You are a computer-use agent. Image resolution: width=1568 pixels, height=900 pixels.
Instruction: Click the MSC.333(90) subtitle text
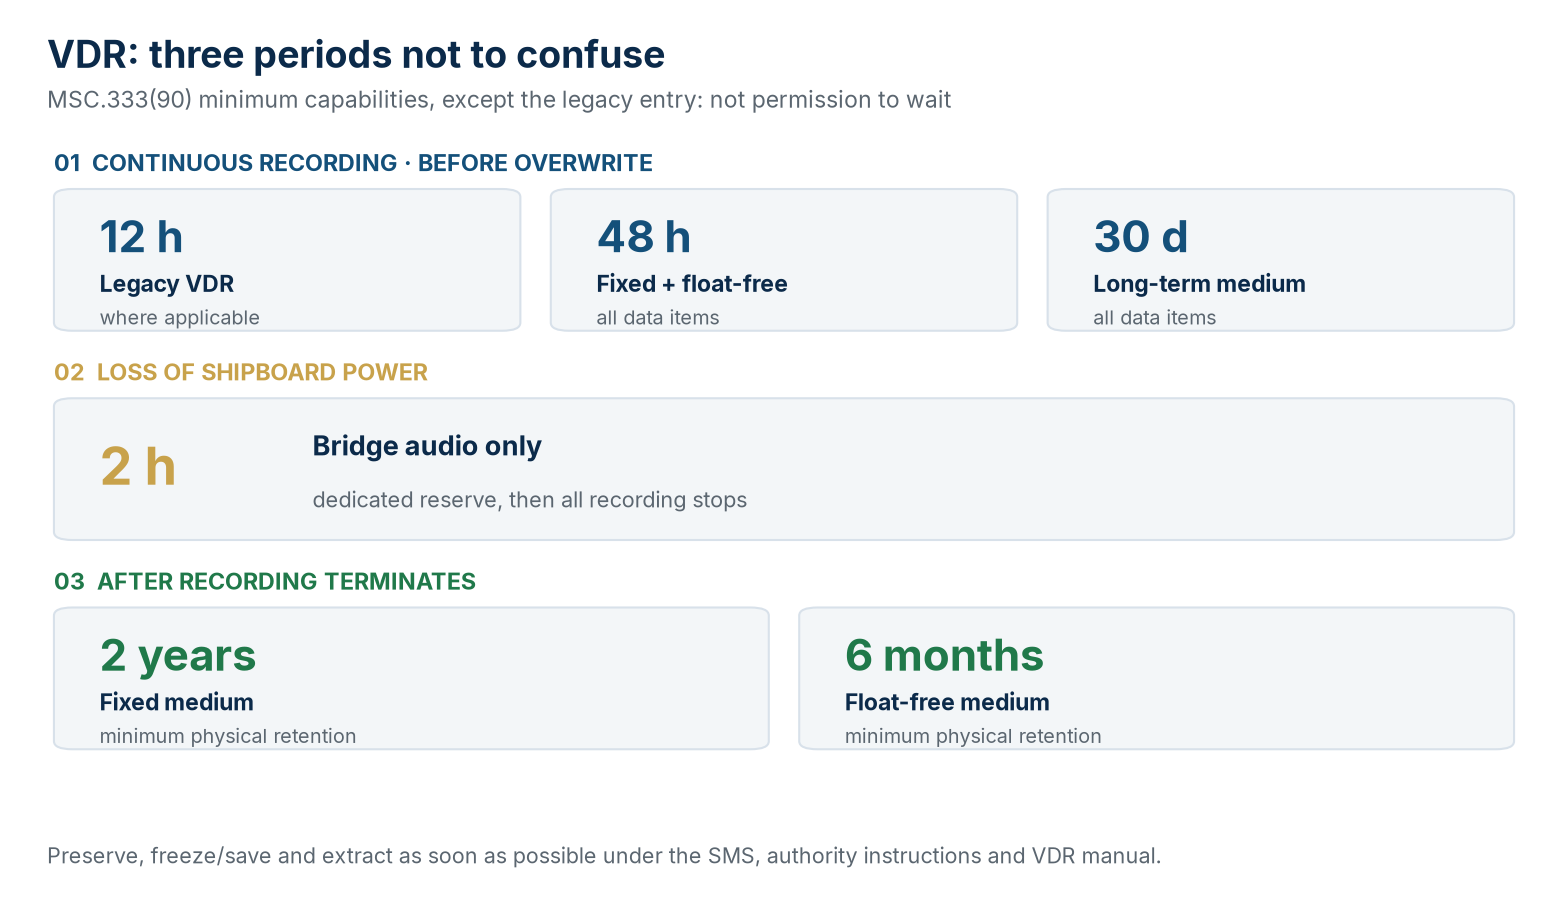tap(499, 100)
